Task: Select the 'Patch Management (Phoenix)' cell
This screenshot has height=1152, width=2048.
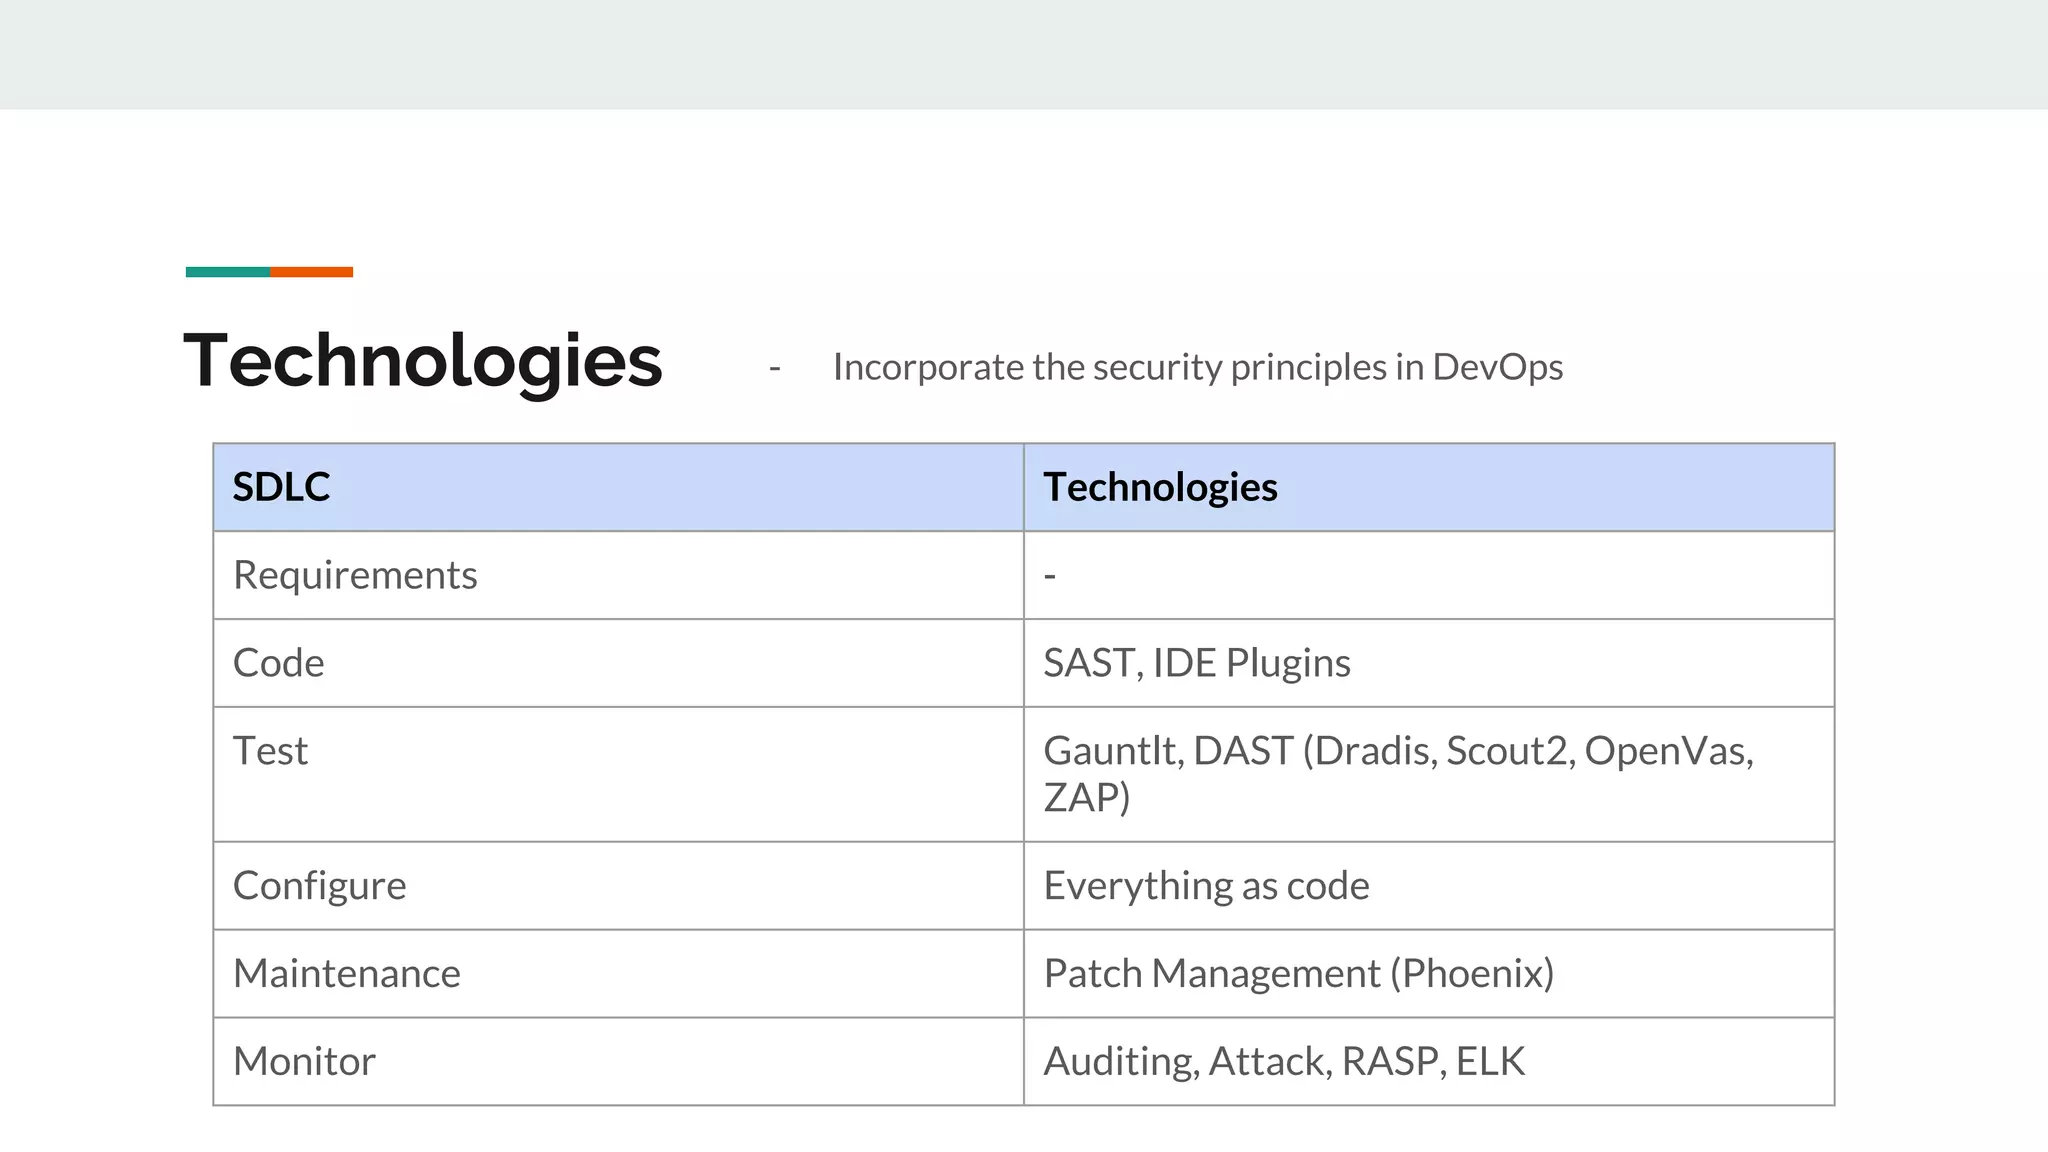Action: [x=1429, y=974]
